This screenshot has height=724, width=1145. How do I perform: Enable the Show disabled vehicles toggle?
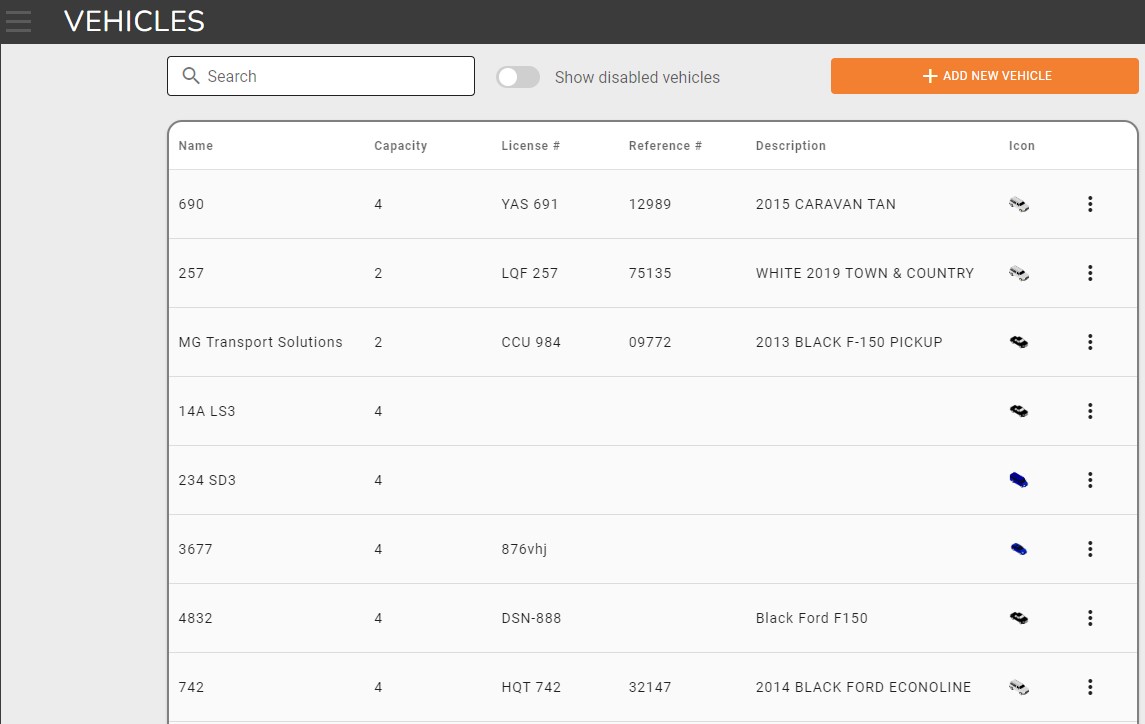coord(518,77)
